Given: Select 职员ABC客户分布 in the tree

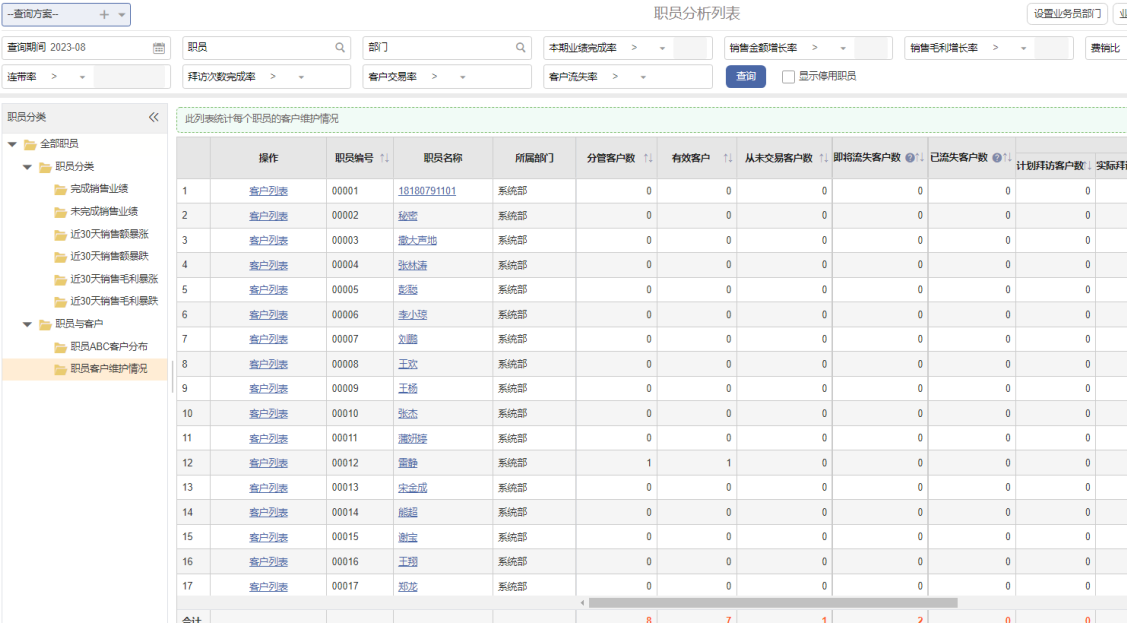Looking at the screenshot, I should [109, 346].
